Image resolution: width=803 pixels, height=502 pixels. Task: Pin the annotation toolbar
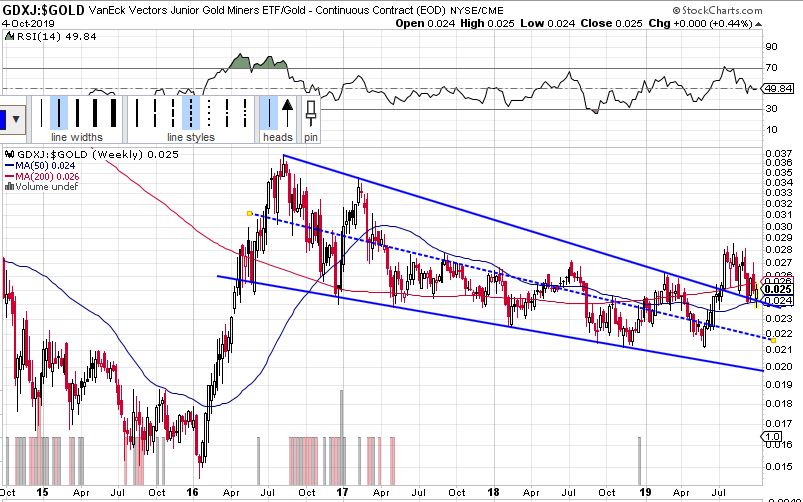(x=311, y=113)
